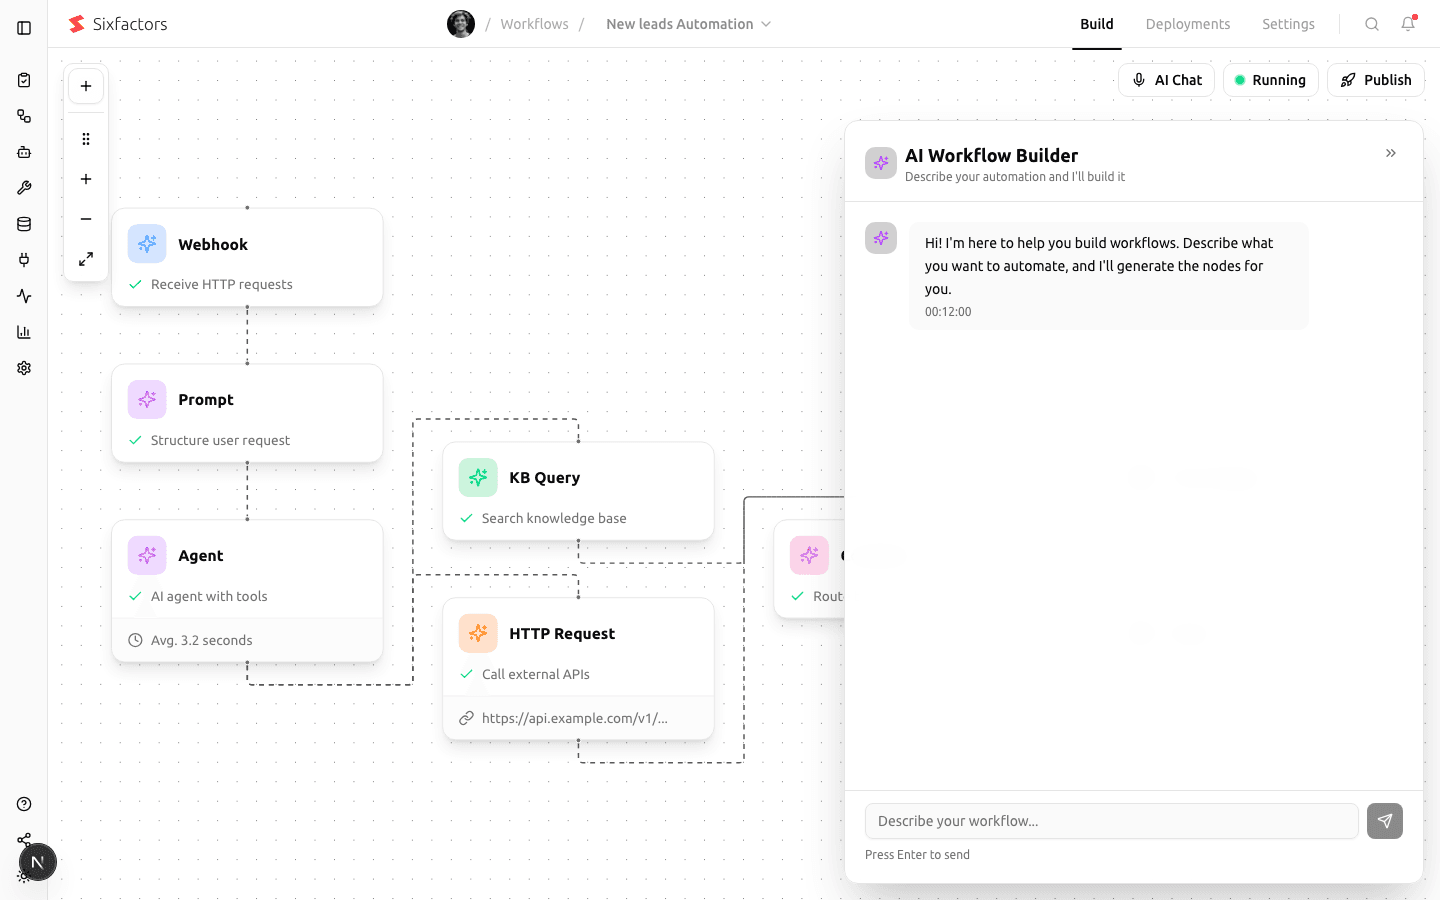1440x900 pixels.
Task: Click the Publish button
Action: click(x=1375, y=80)
